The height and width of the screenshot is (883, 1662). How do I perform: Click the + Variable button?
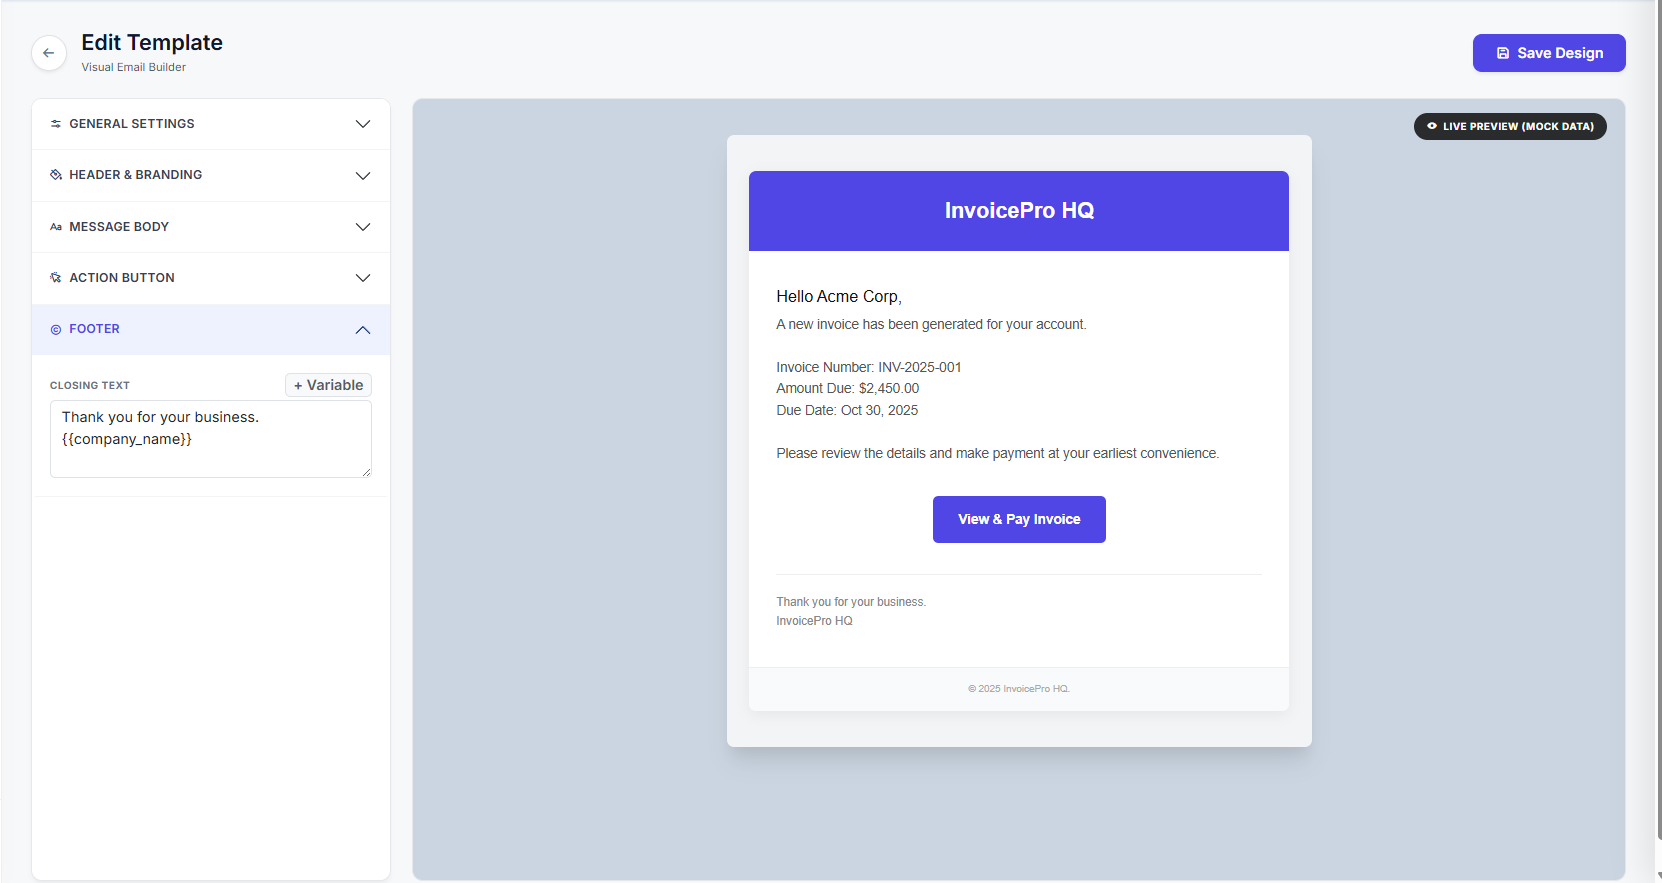click(x=328, y=385)
